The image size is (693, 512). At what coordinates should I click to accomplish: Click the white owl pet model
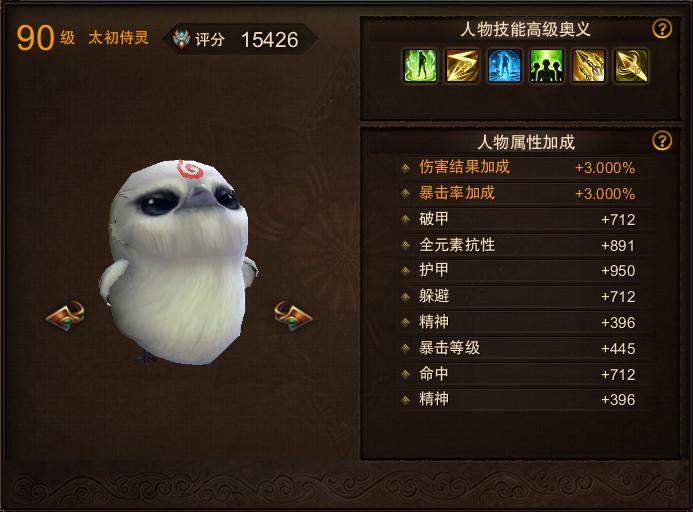click(178, 263)
